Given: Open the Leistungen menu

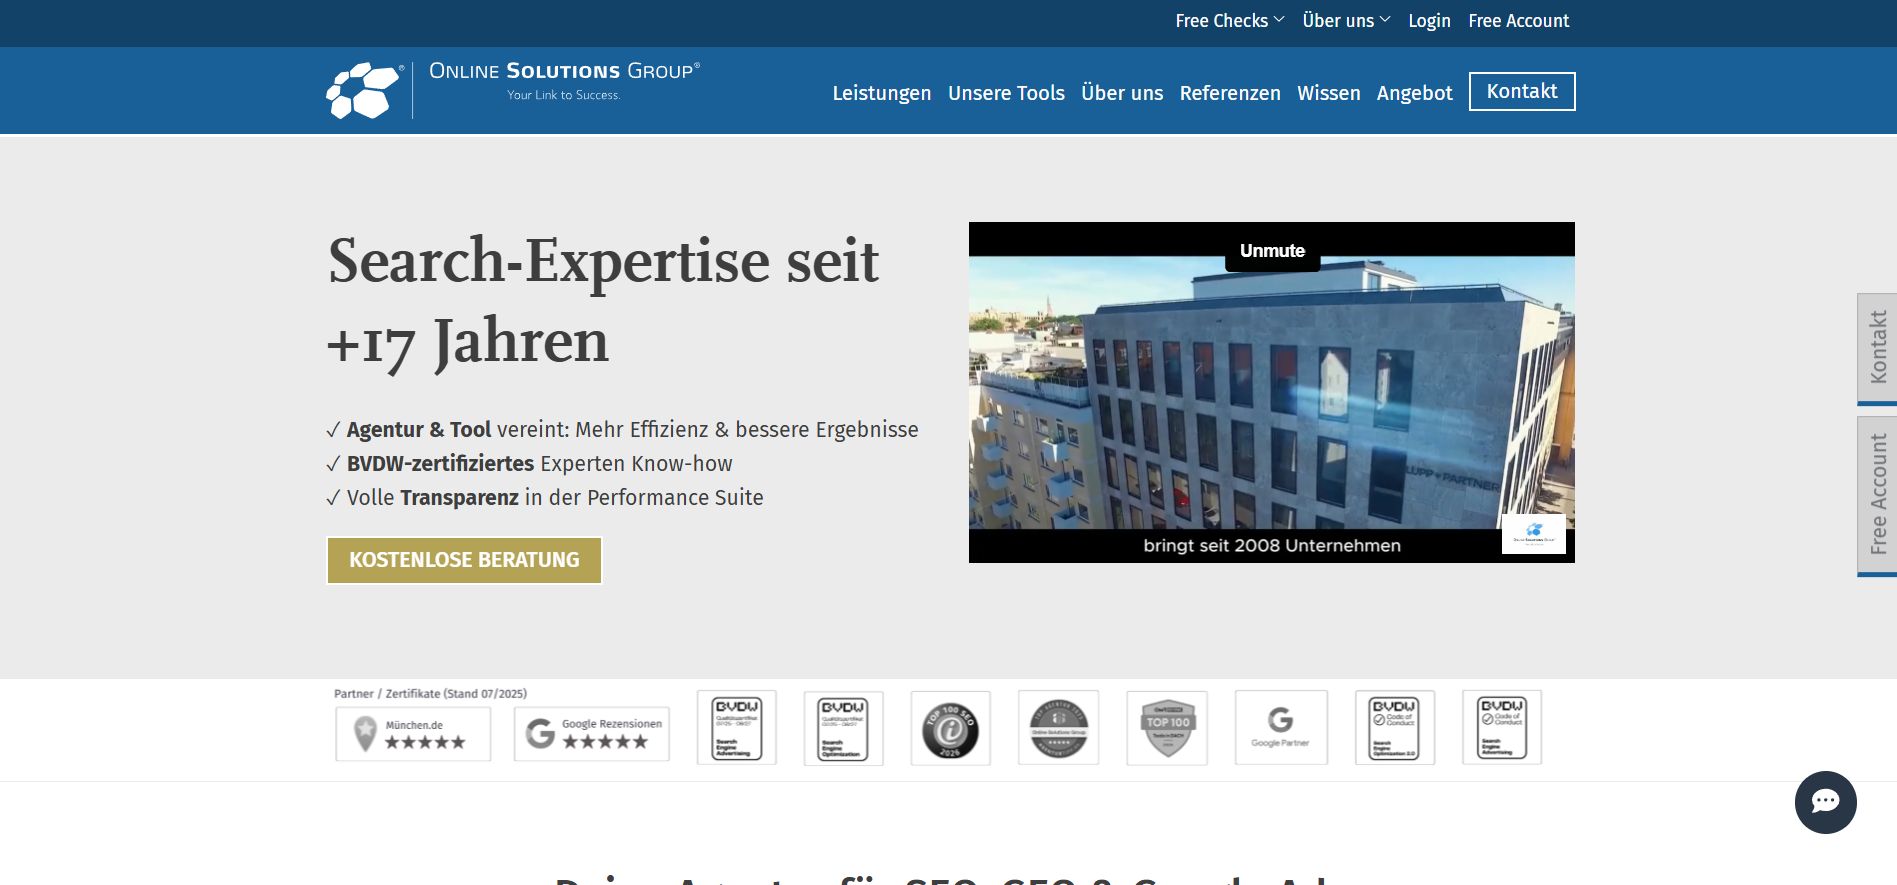Looking at the screenshot, I should click(x=882, y=93).
